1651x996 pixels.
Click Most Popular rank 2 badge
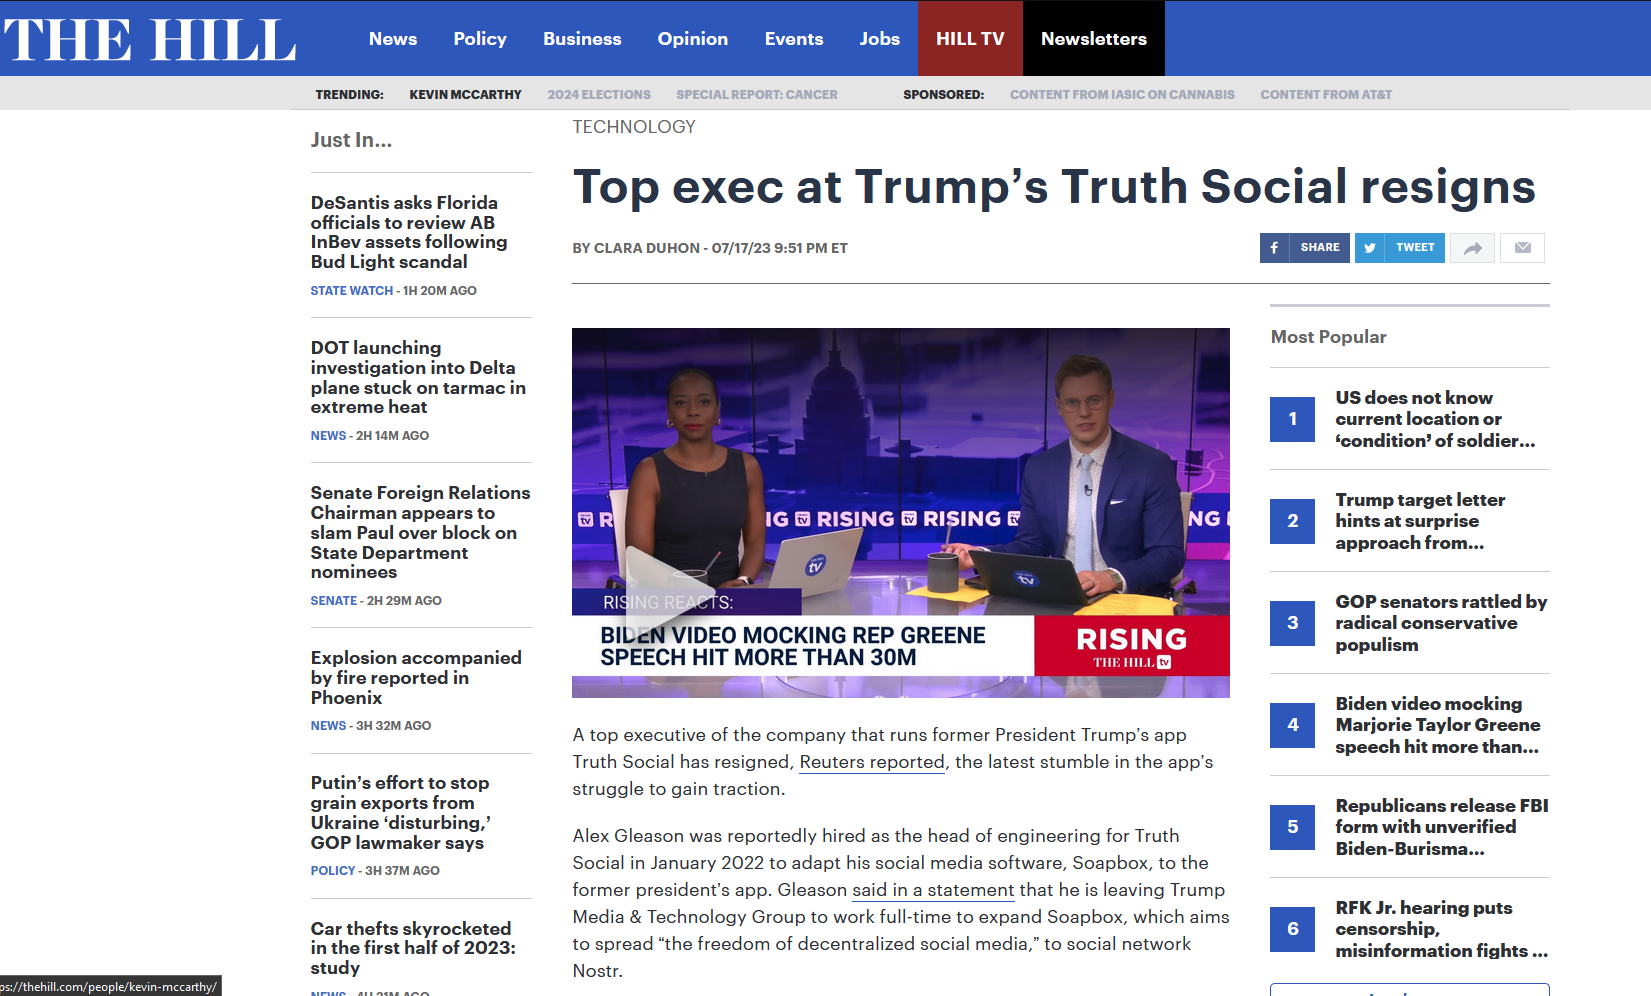pos(1293,521)
